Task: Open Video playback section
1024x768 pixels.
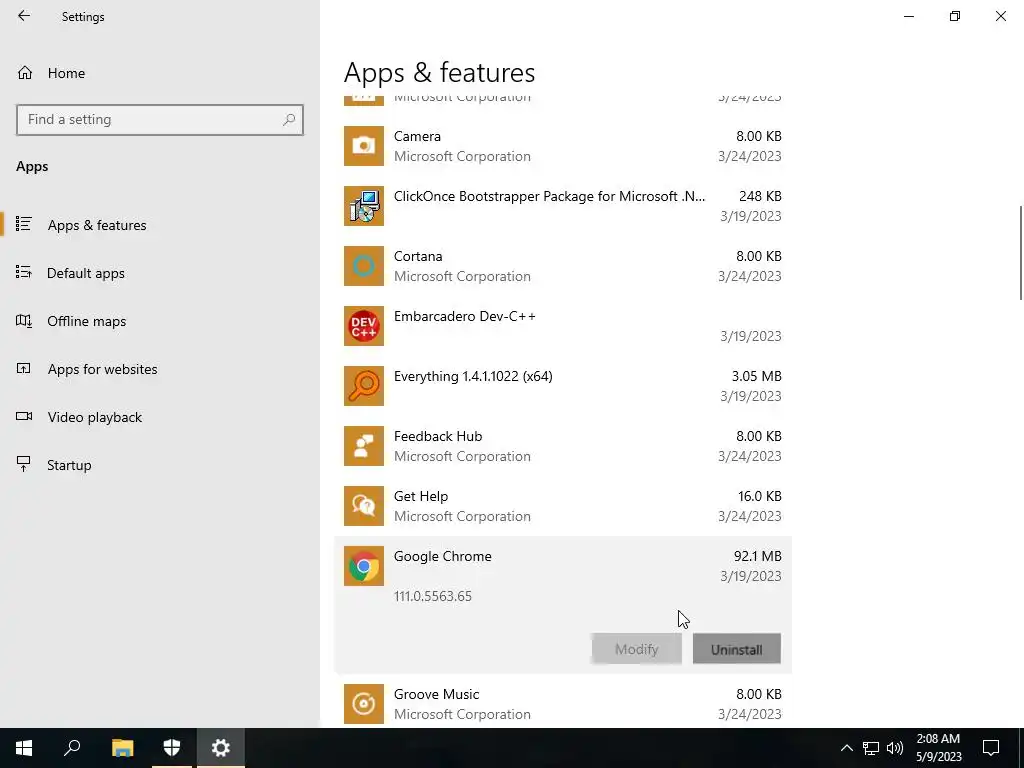Action: pyautogui.click(x=160, y=417)
